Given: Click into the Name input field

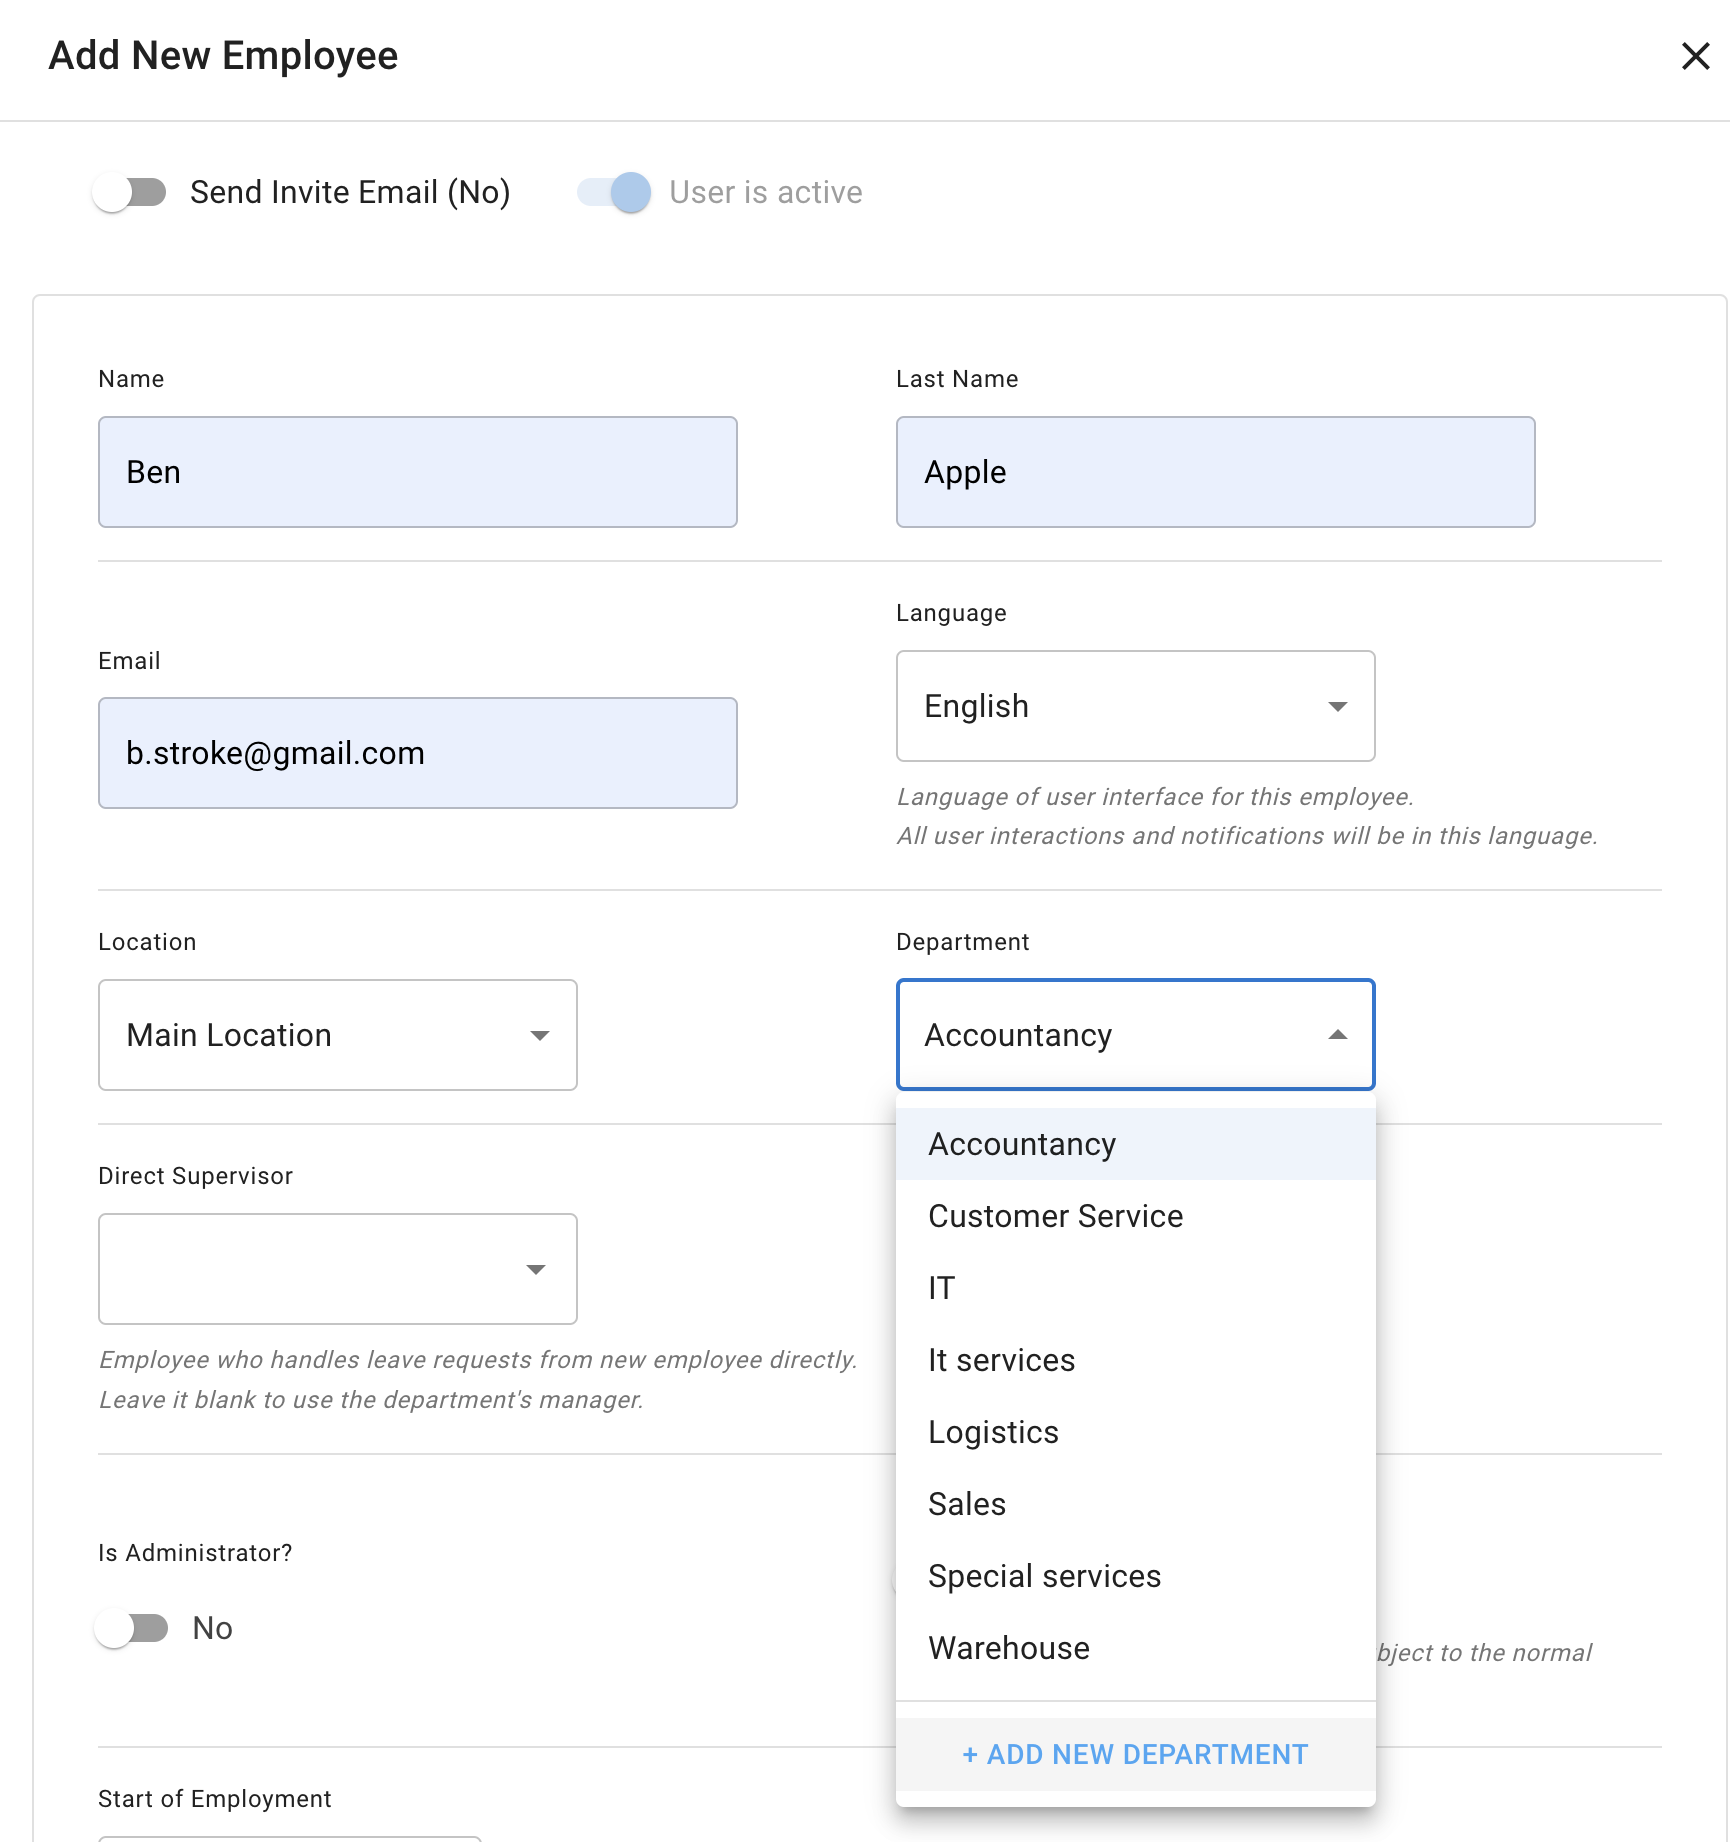Looking at the screenshot, I should pyautogui.click(x=417, y=472).
